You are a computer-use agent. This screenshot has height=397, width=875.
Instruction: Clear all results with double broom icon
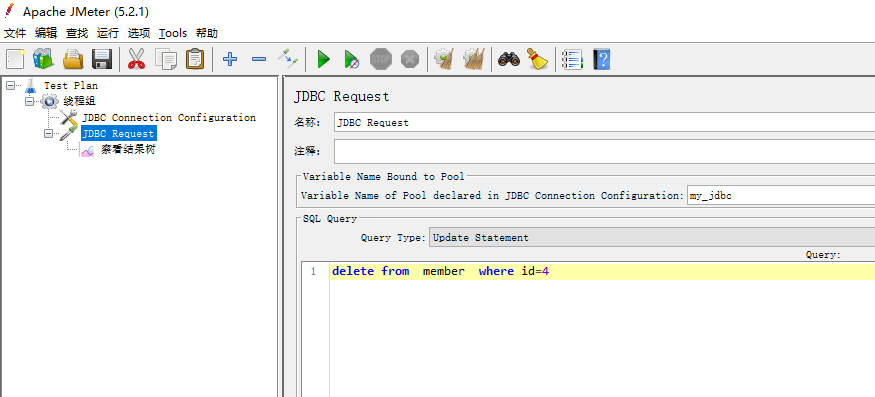coord(473,59)
